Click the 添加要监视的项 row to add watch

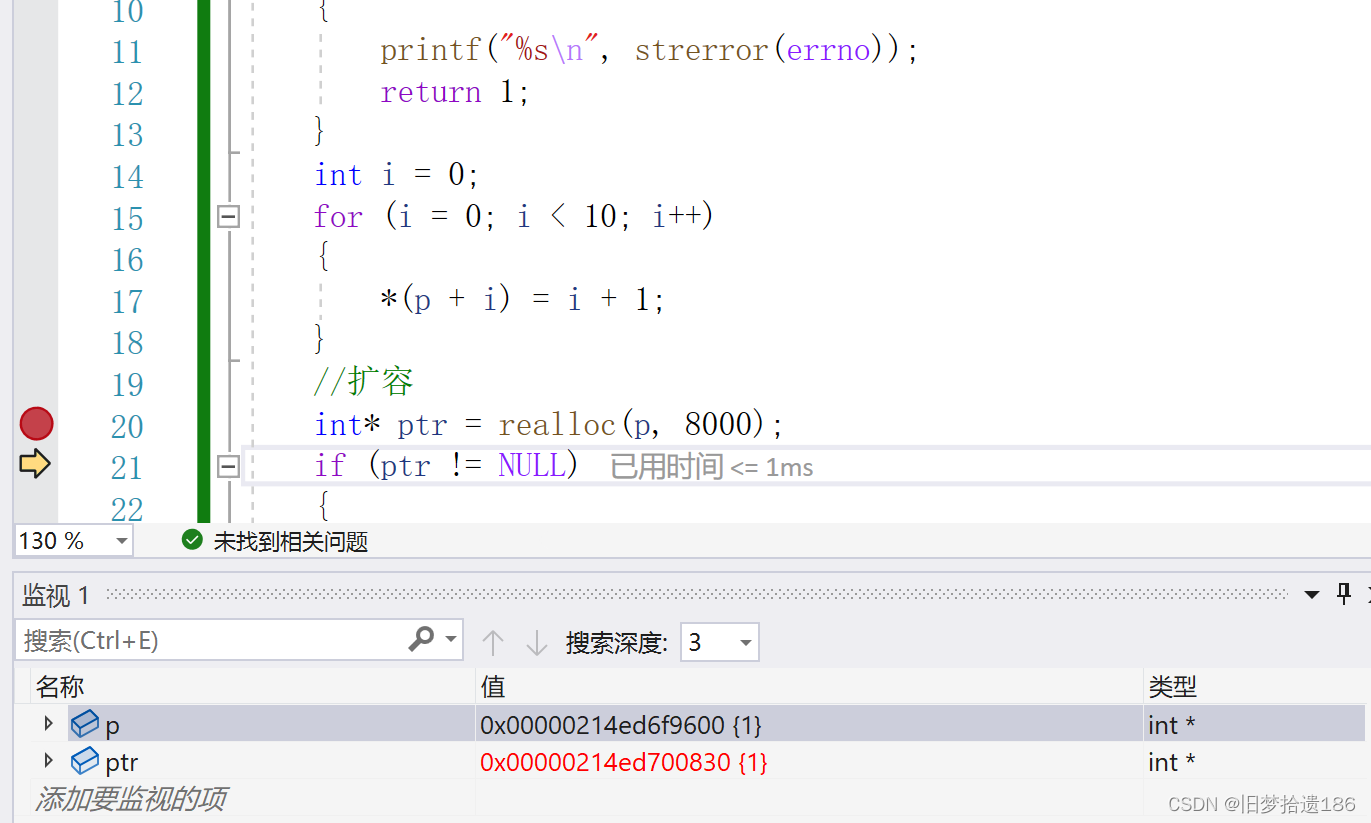point(130,798)
